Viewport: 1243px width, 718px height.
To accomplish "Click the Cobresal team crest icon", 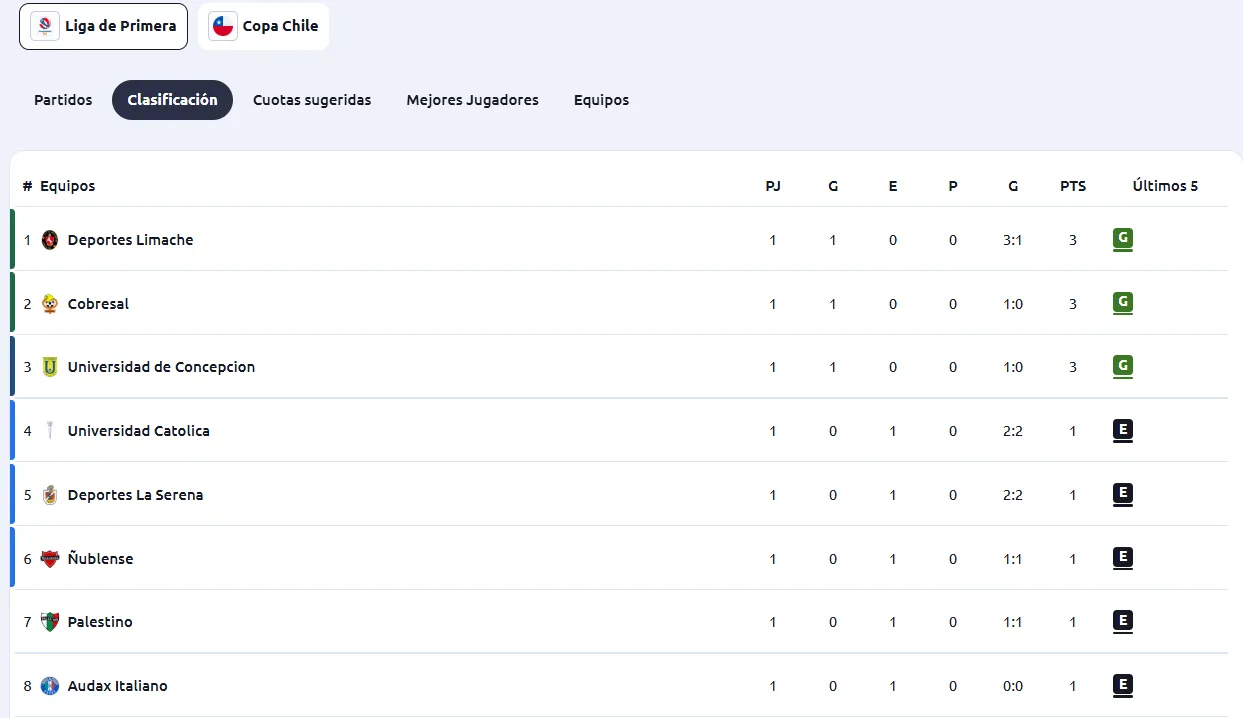I will [x=50, y=304].
